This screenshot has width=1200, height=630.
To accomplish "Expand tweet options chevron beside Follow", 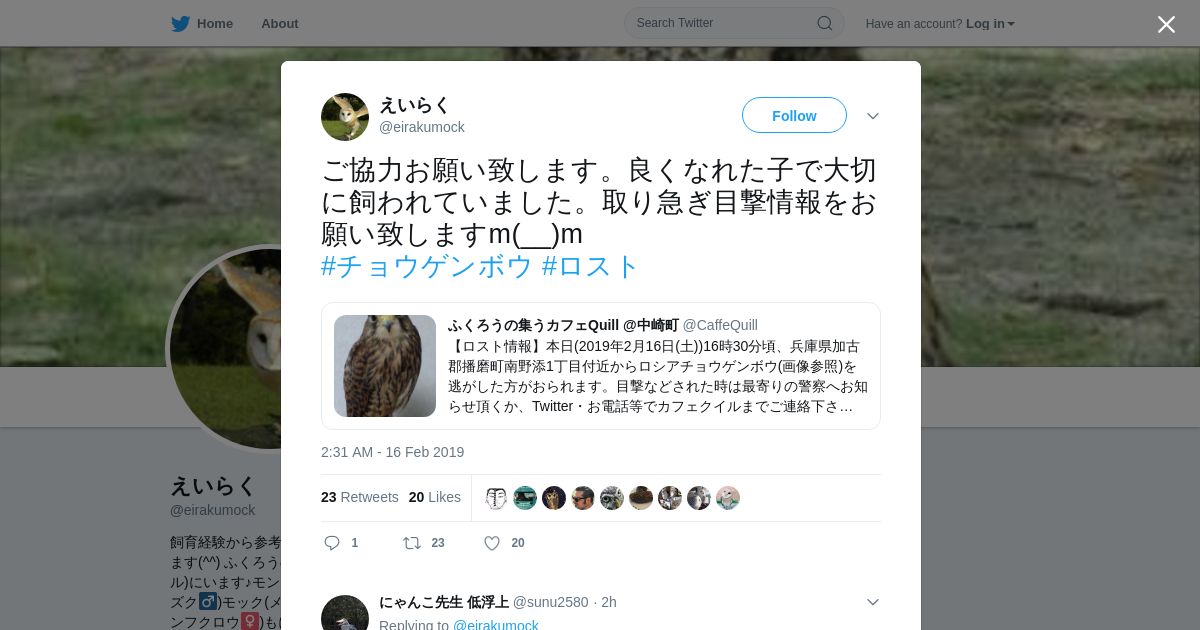I will point(873,116).
